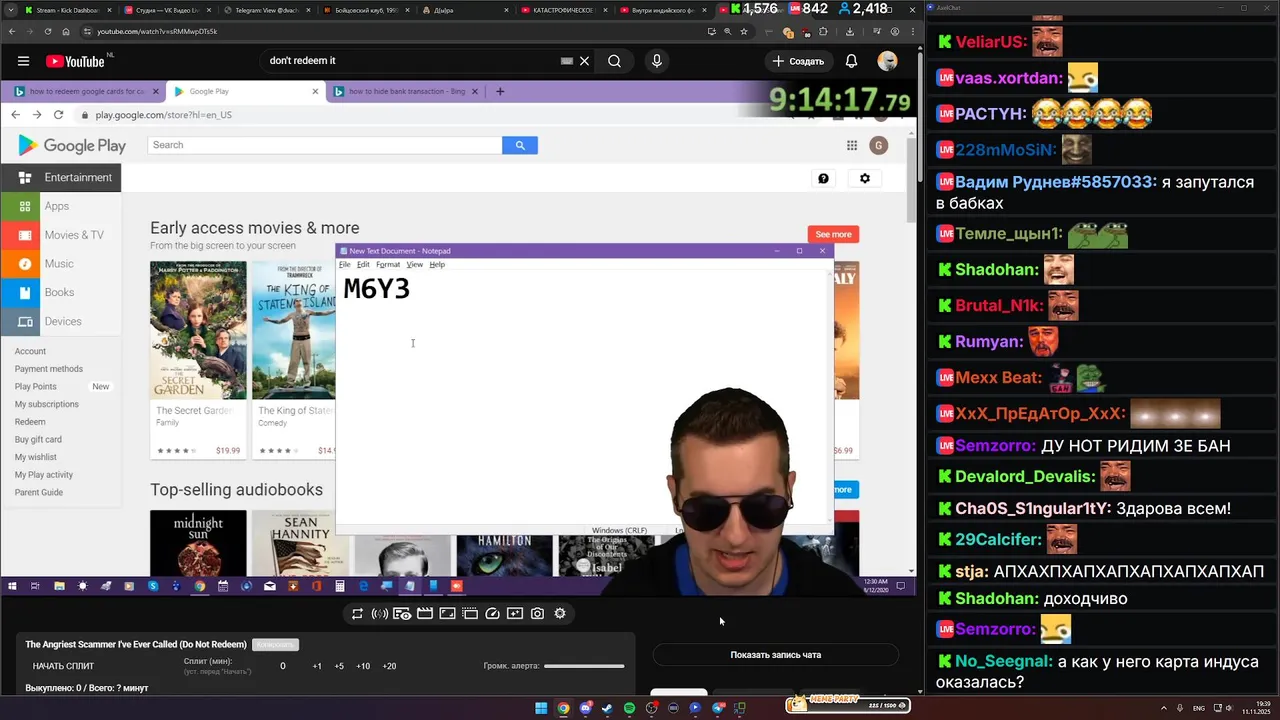
Task: Open Steam from the Windows taskbar
Action: pos(607,708)
